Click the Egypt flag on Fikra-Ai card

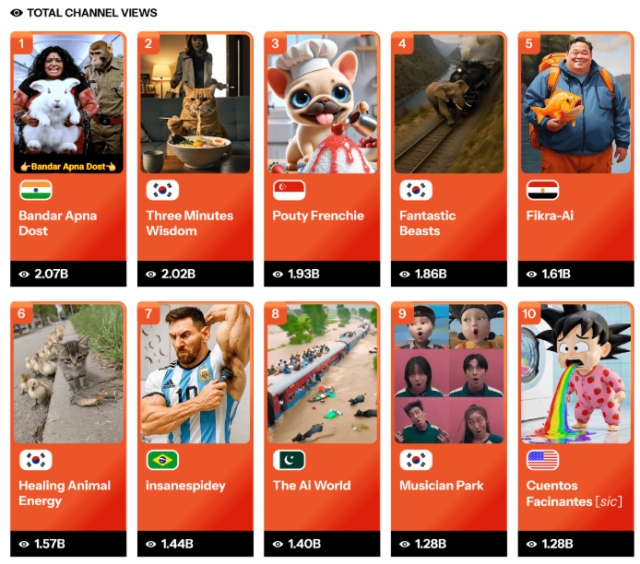[542, 190]
